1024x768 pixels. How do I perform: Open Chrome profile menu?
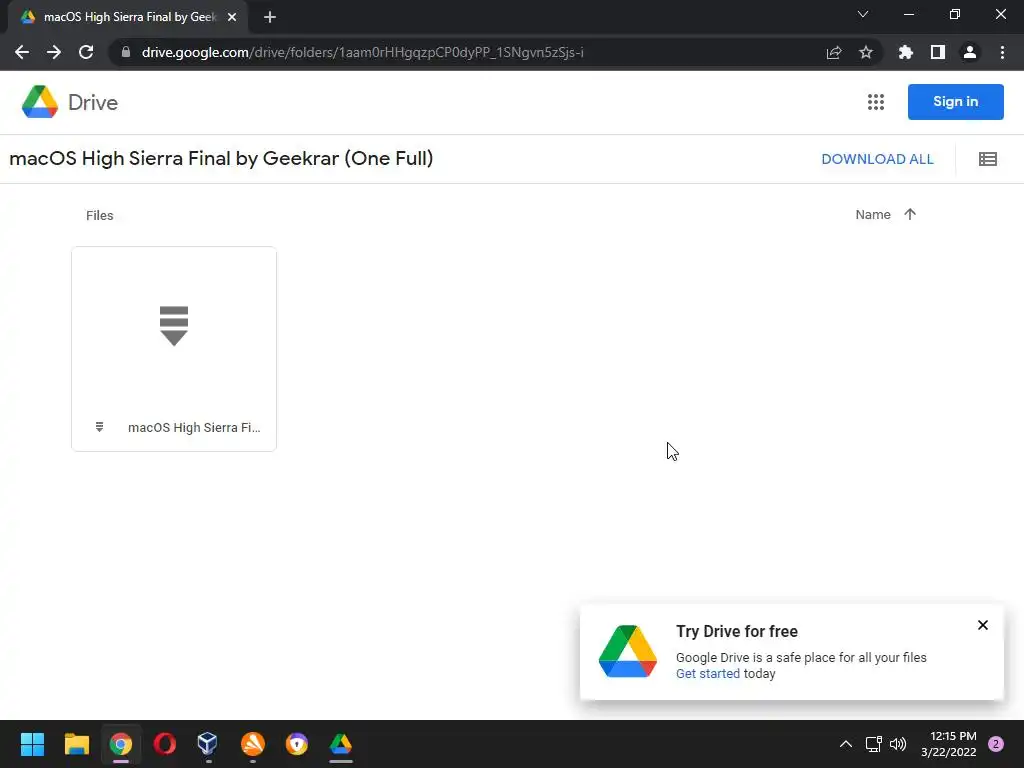pyautogui.click(x=970, y=52)
